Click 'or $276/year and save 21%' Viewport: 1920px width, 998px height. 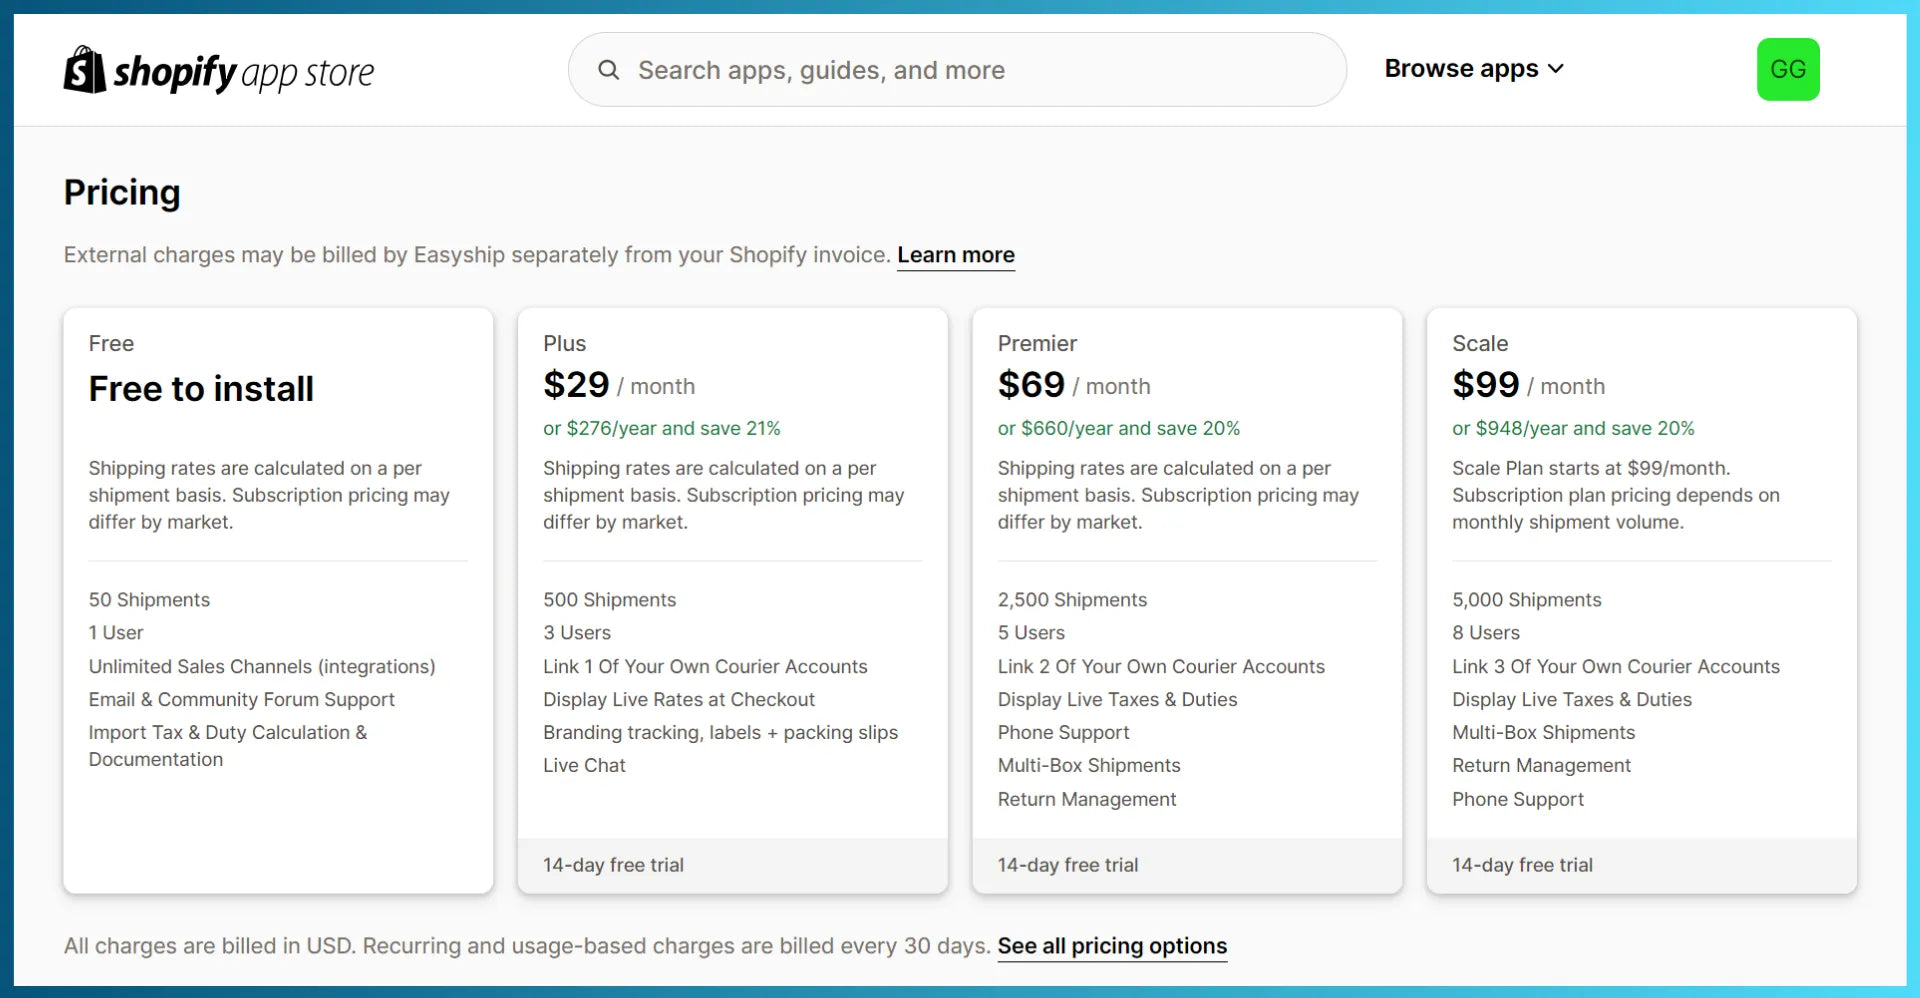[x=661, y=428]
